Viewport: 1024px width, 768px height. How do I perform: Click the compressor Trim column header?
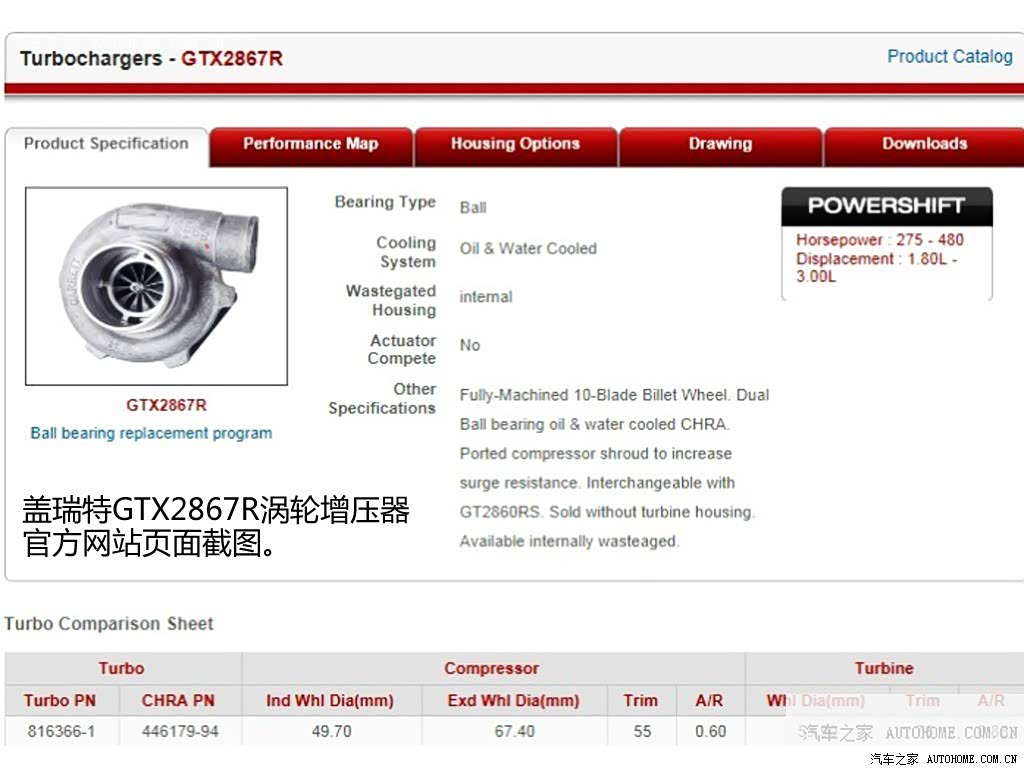pyautogui.click(x=641, y=701)
